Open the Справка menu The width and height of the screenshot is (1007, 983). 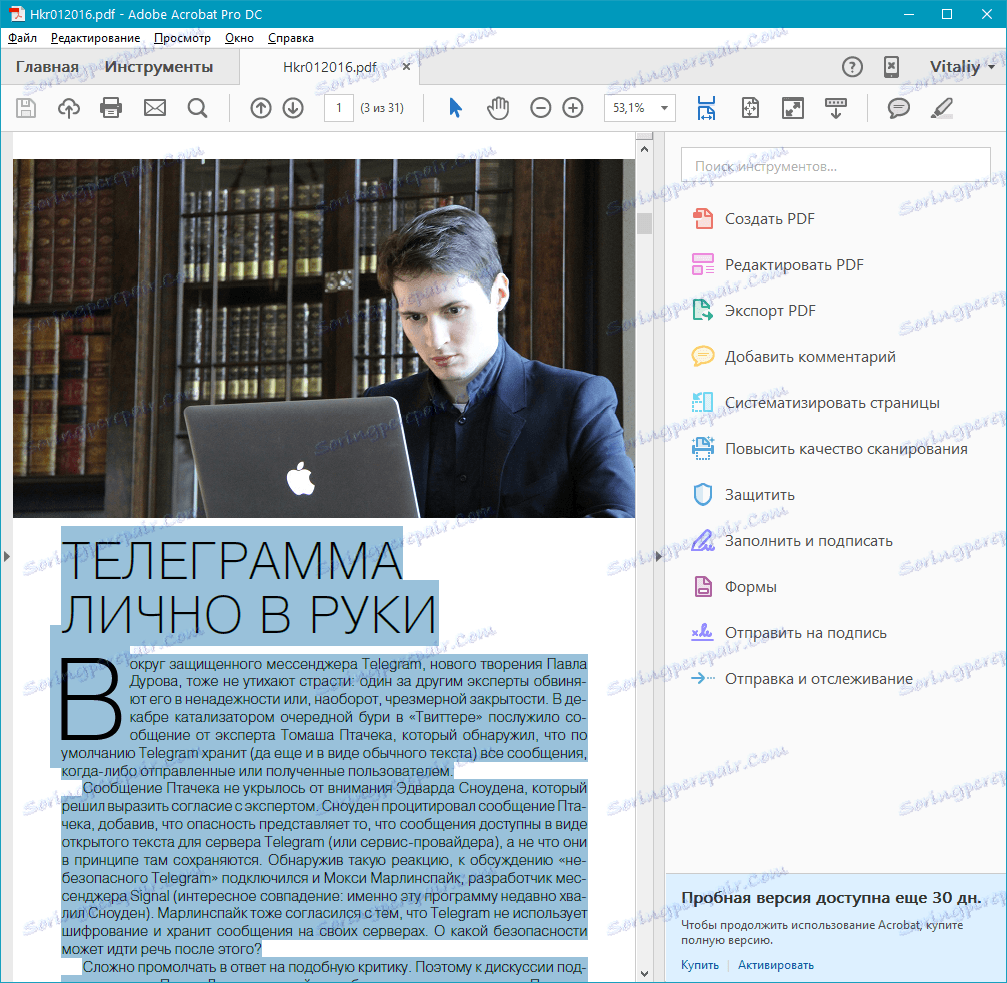pyautogui.click(x=291, y=38)
